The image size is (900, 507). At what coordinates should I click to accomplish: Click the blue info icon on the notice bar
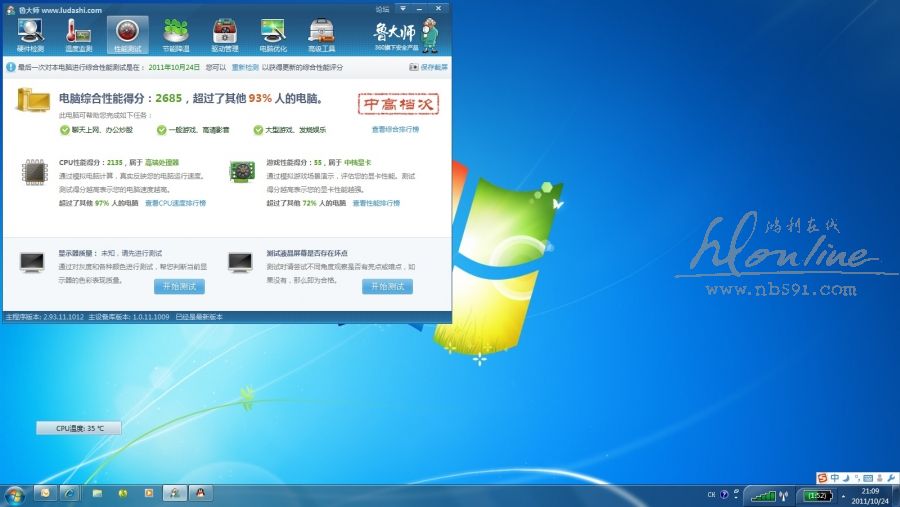point(10,67)
